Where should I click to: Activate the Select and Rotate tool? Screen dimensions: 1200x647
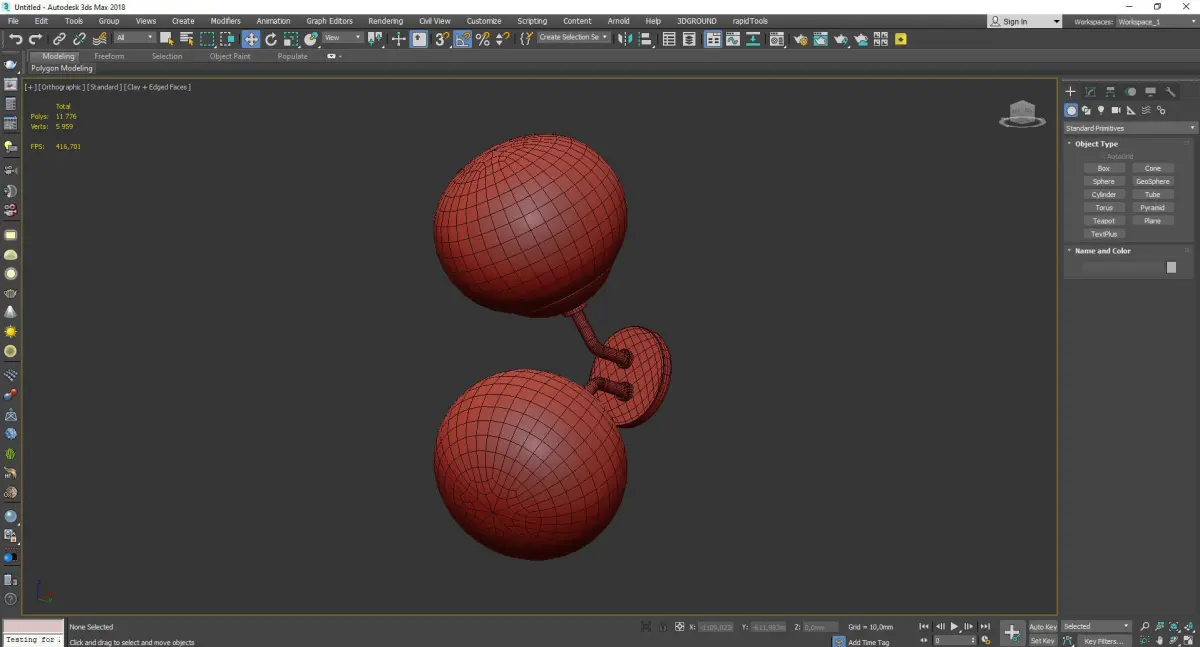pos(271,39)
